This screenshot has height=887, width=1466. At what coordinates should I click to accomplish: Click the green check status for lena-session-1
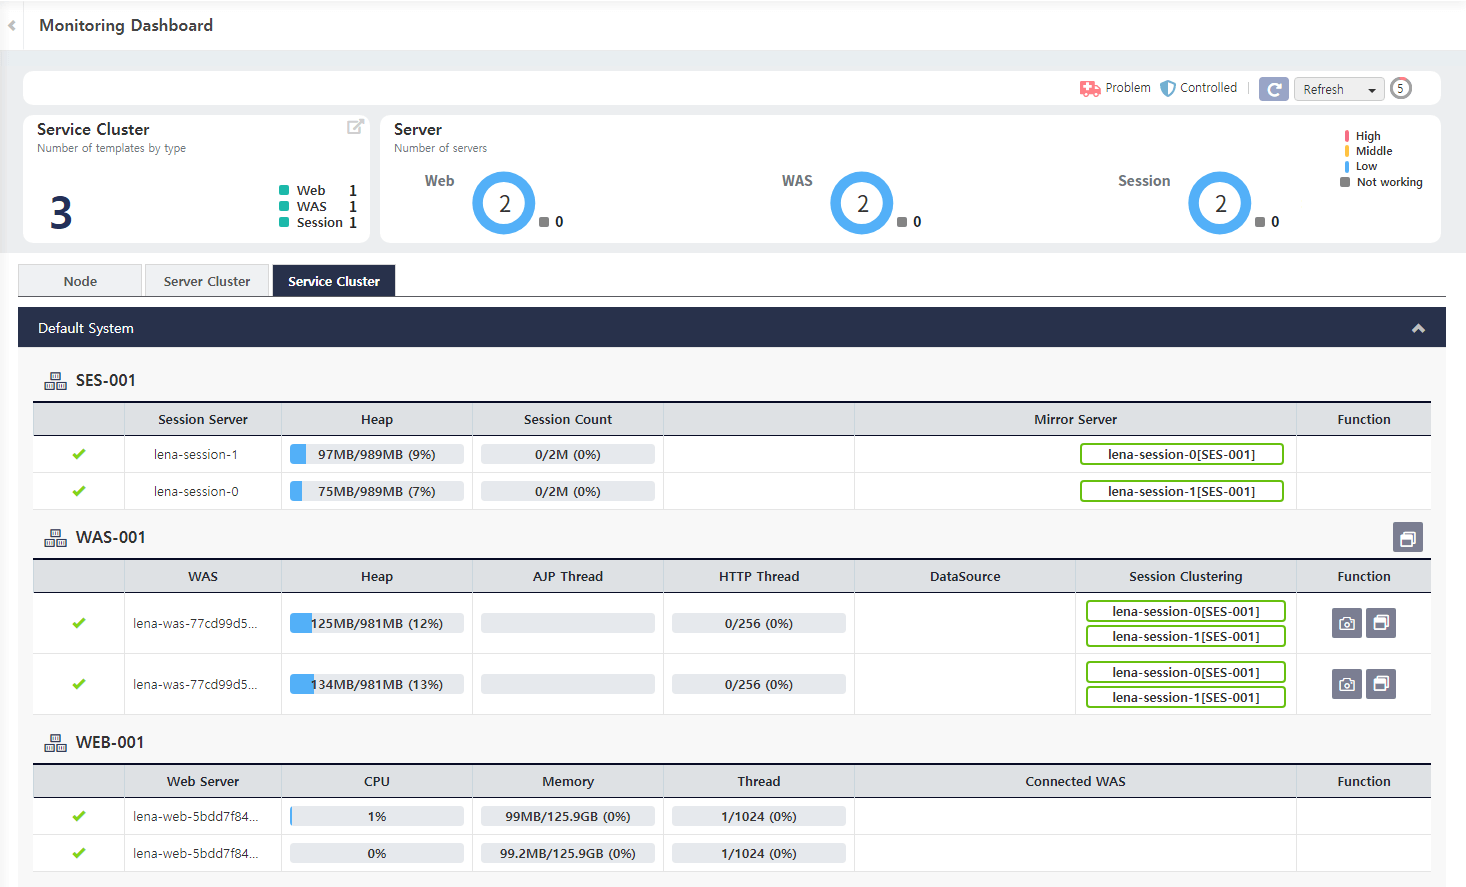tap(79, 454)
